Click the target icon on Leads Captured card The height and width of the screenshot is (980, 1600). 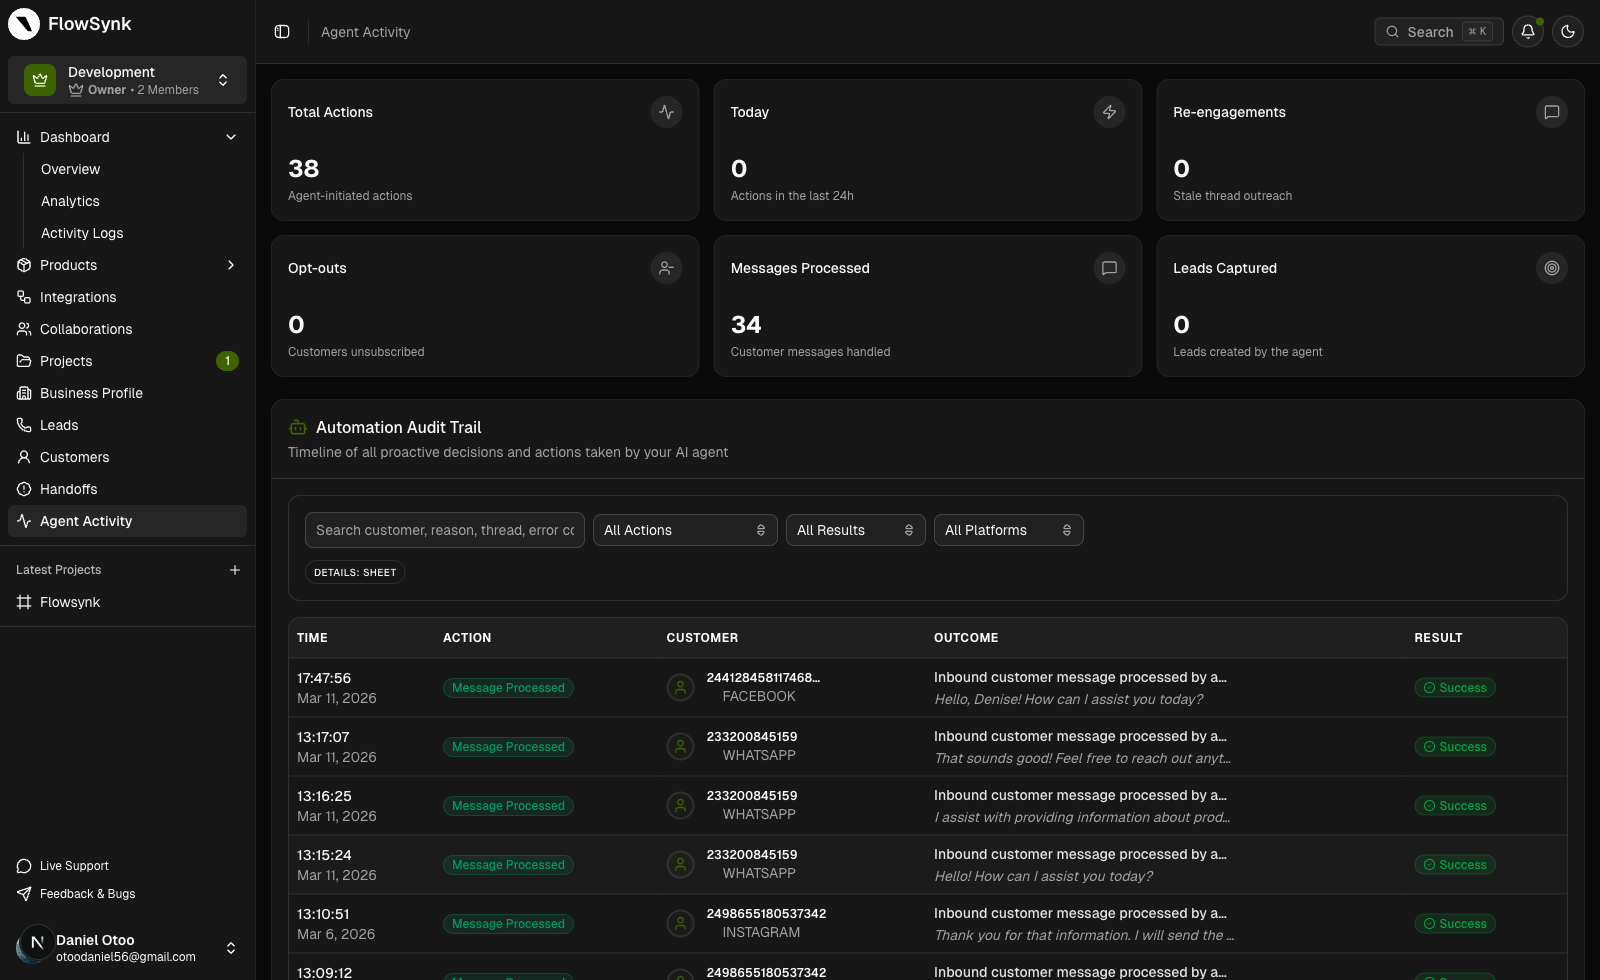click(x=1551, y=268)
